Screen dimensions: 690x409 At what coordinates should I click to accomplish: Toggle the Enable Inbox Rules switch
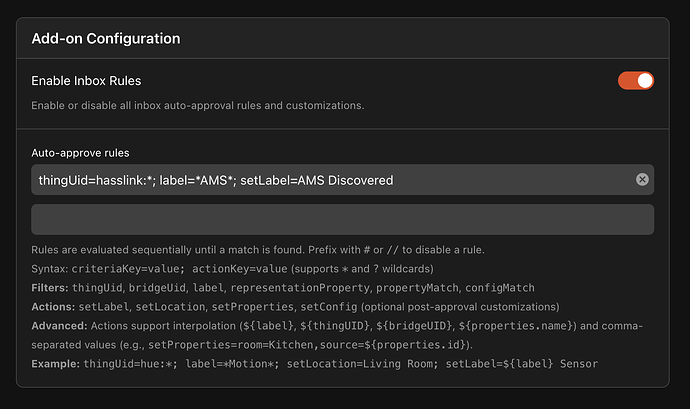pyautogui.click(x=635, y=81)
